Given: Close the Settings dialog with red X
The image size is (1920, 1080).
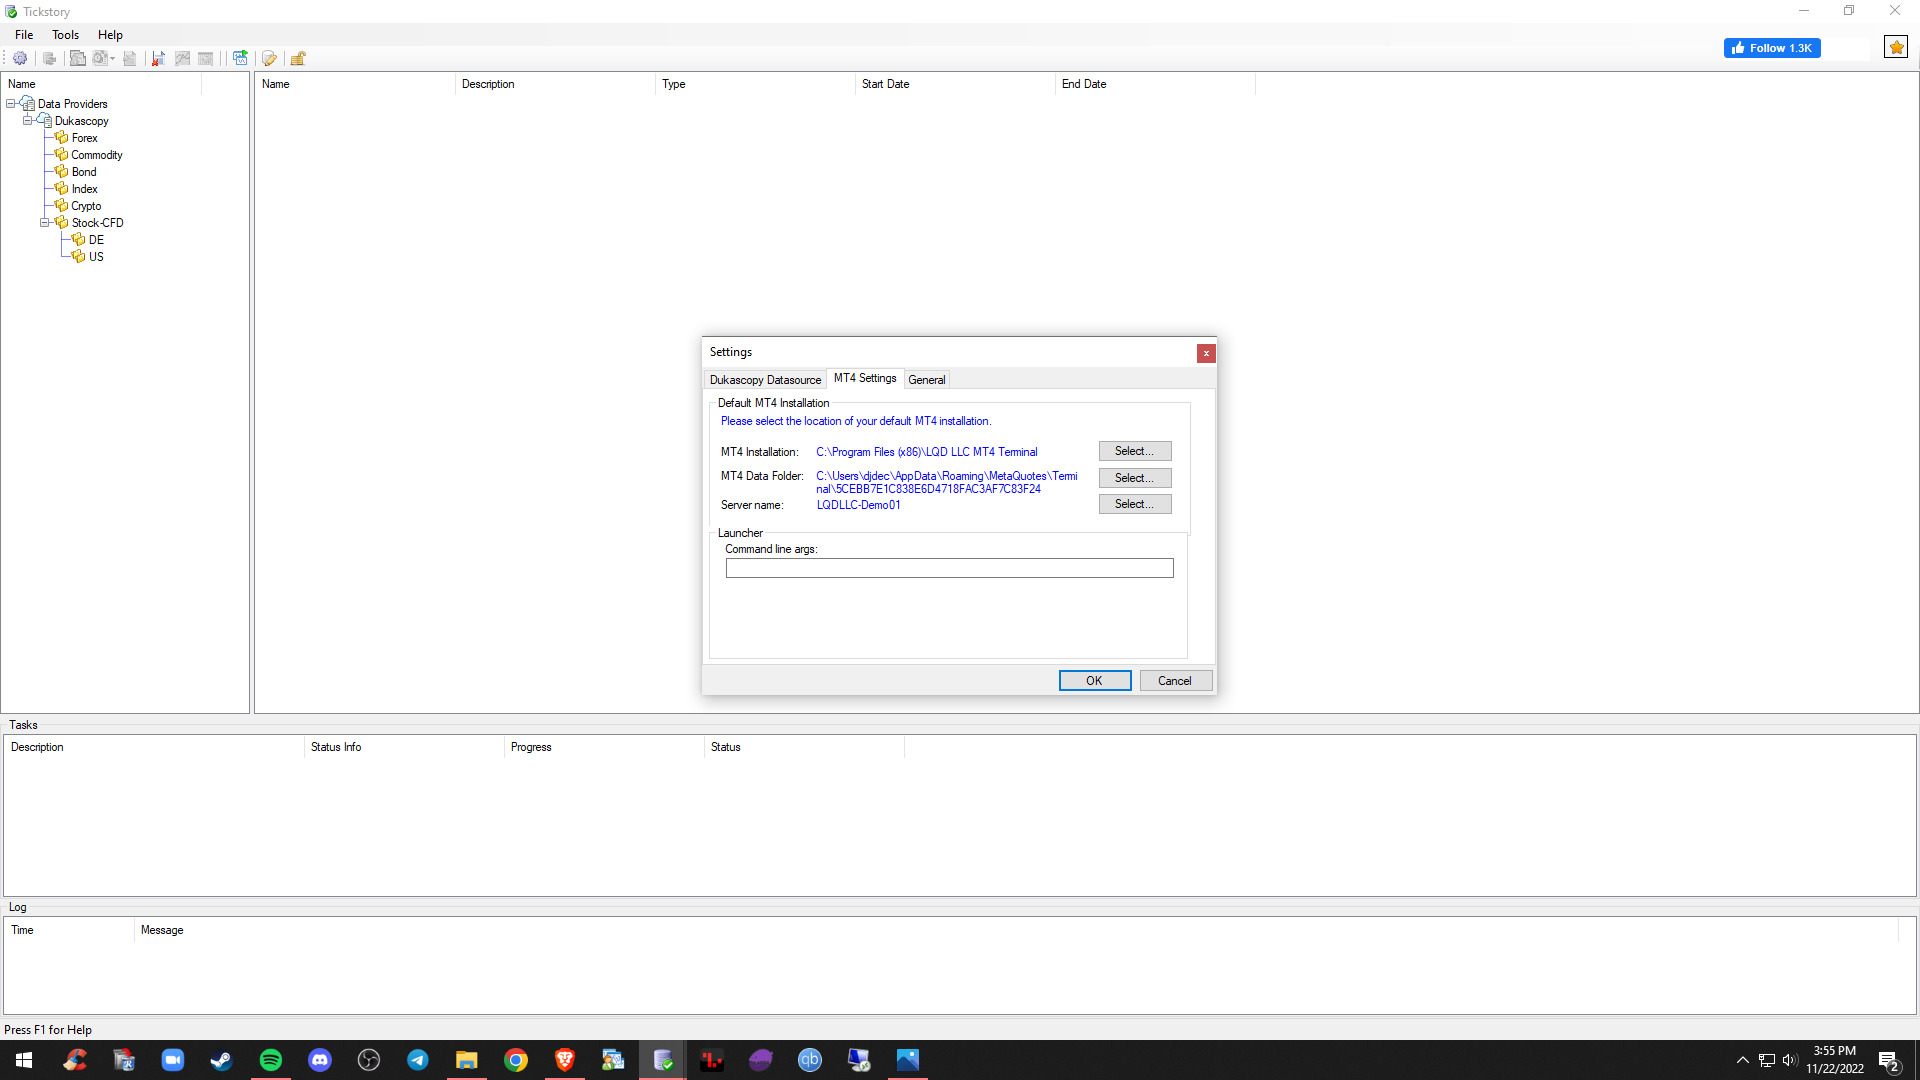Looking at the screenshot, I should [x=1206, y=353].
